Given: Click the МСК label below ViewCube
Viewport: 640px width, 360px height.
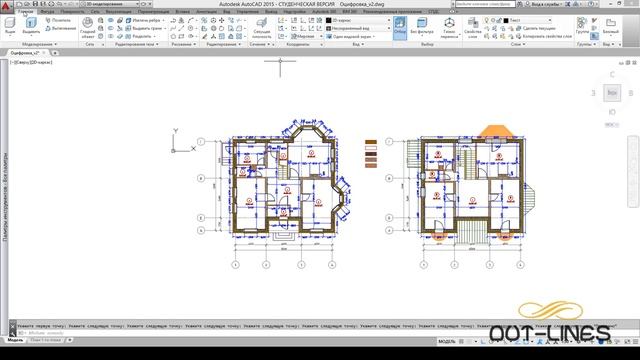Looking at the screenshot, I should [x=611, y=125].
